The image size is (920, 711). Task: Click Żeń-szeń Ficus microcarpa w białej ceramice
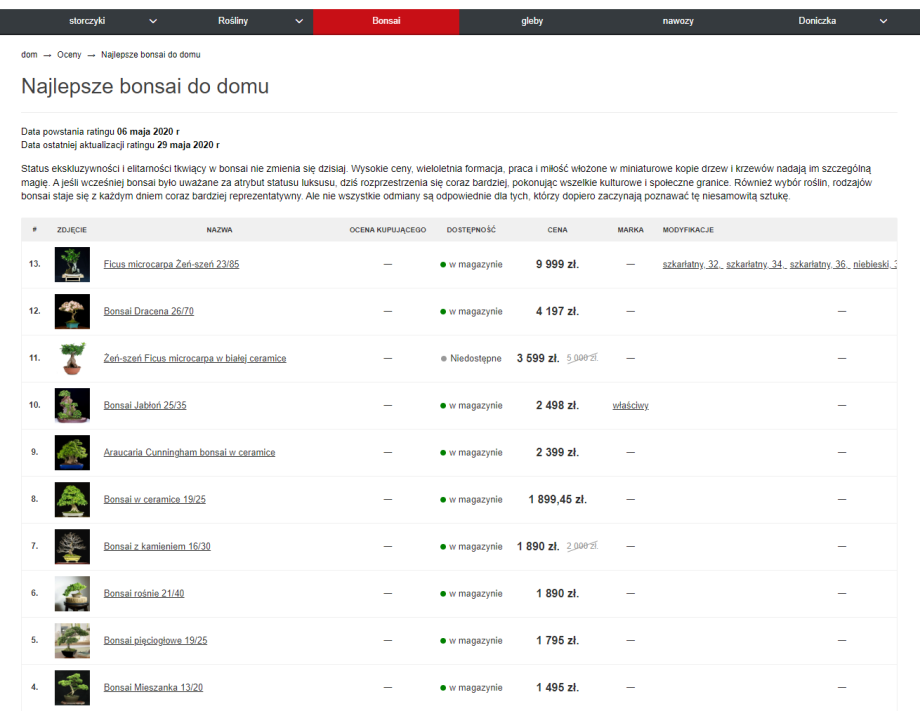coord(195,359)
